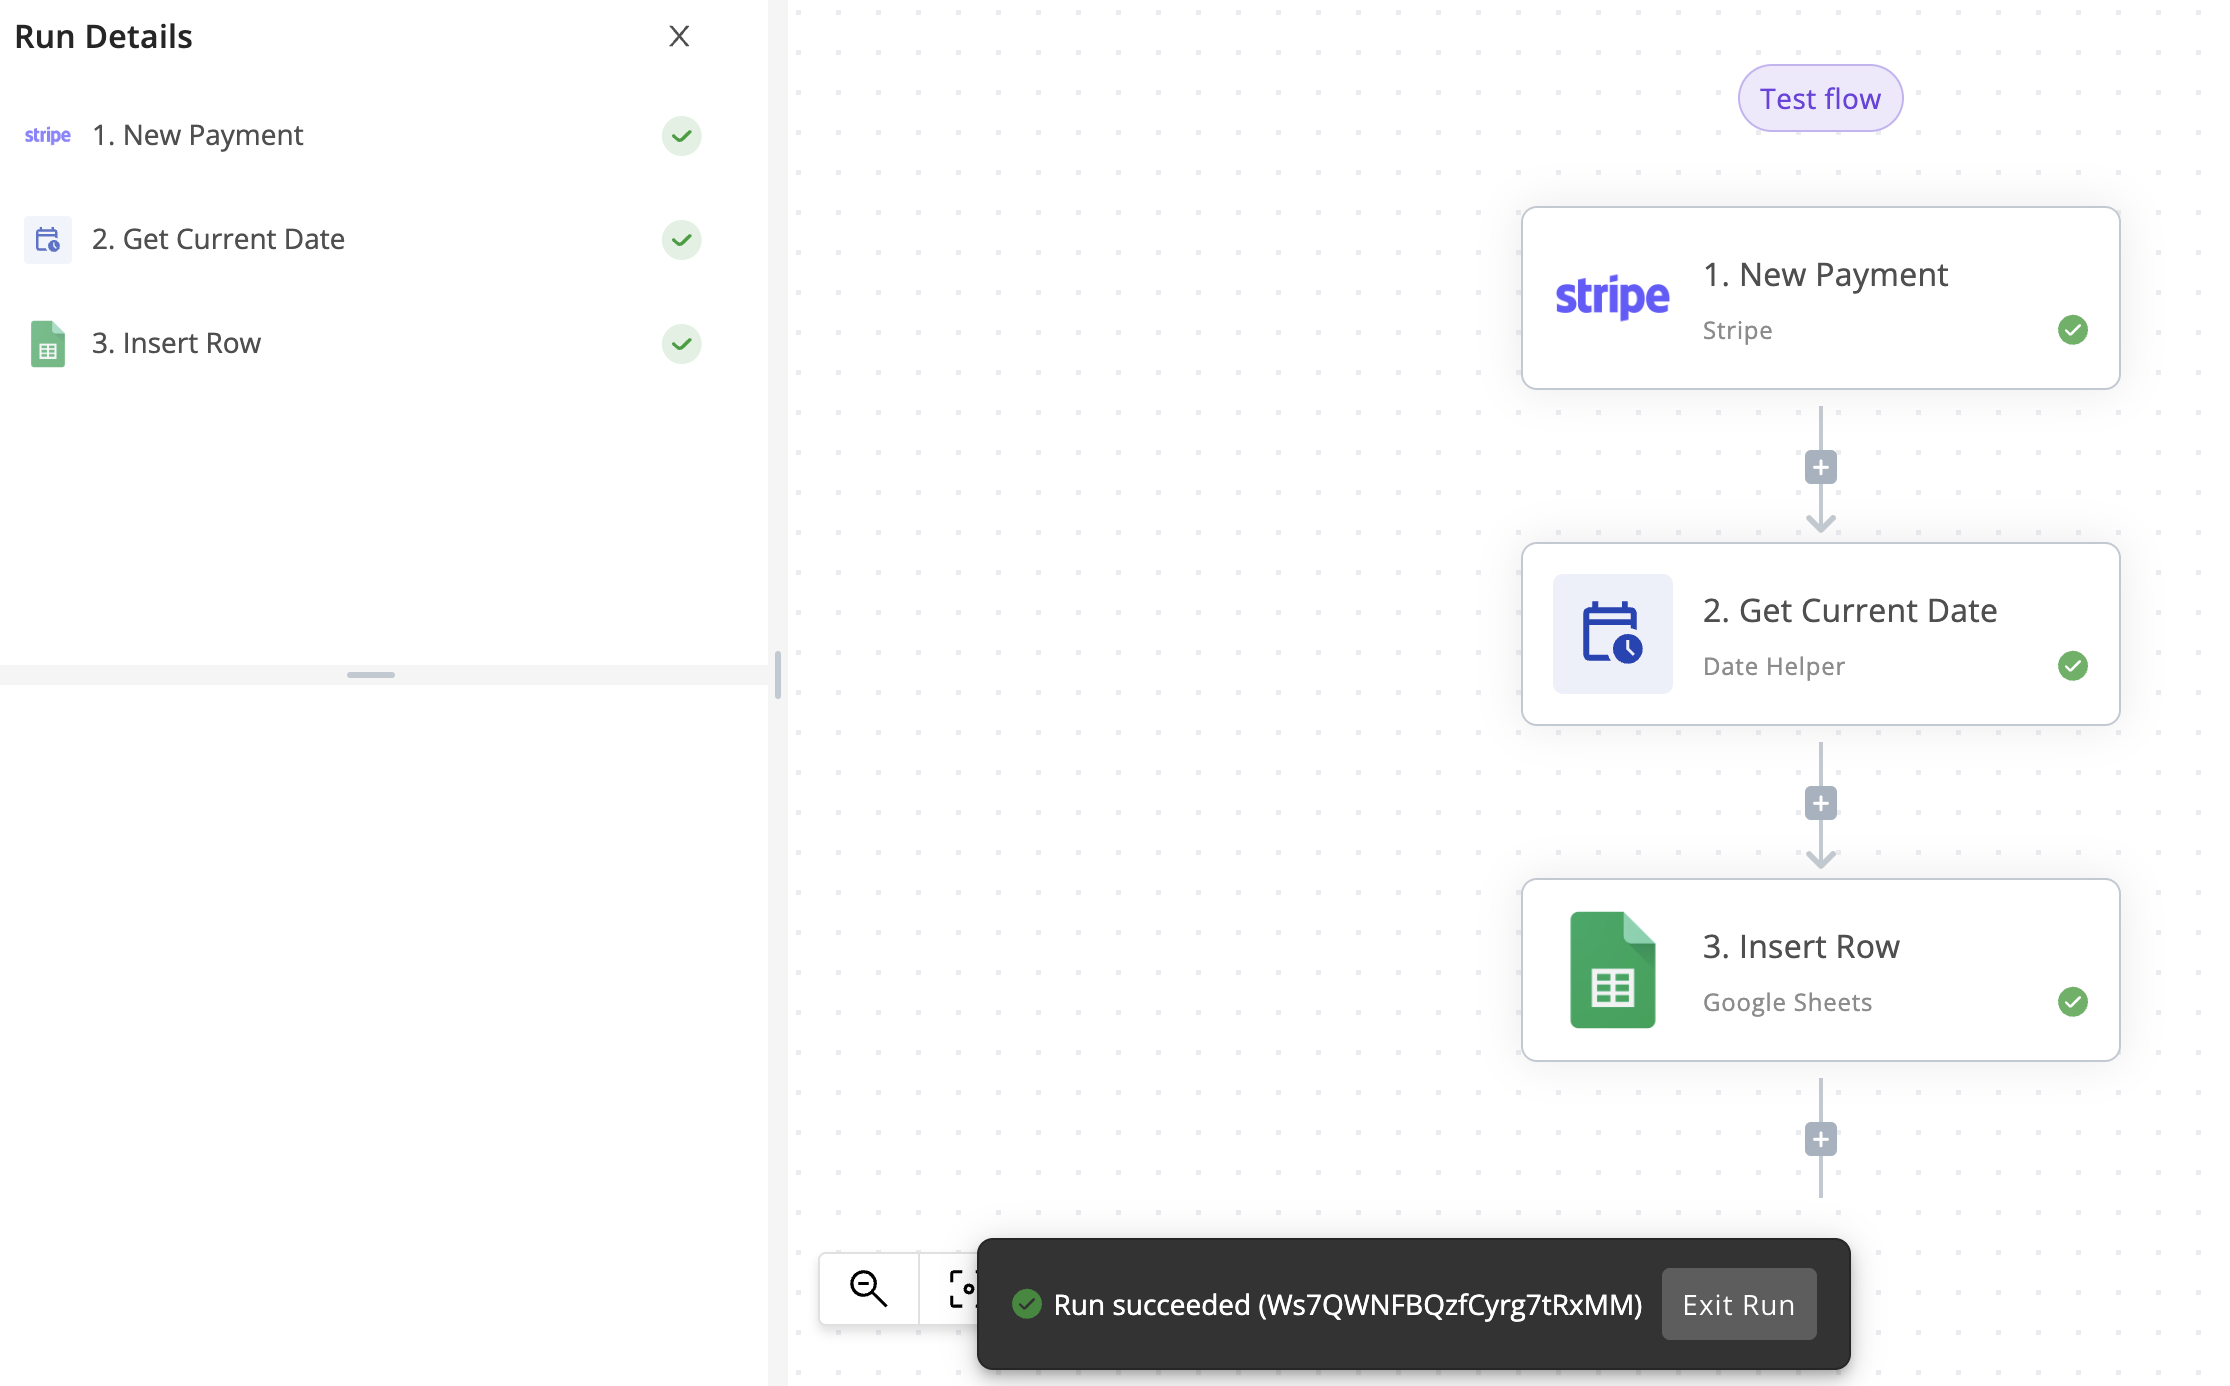Screen dimensions: 2230x1386
Task: Click the Date Helper subtitle on the card
Action: (x=1773, y=666)
